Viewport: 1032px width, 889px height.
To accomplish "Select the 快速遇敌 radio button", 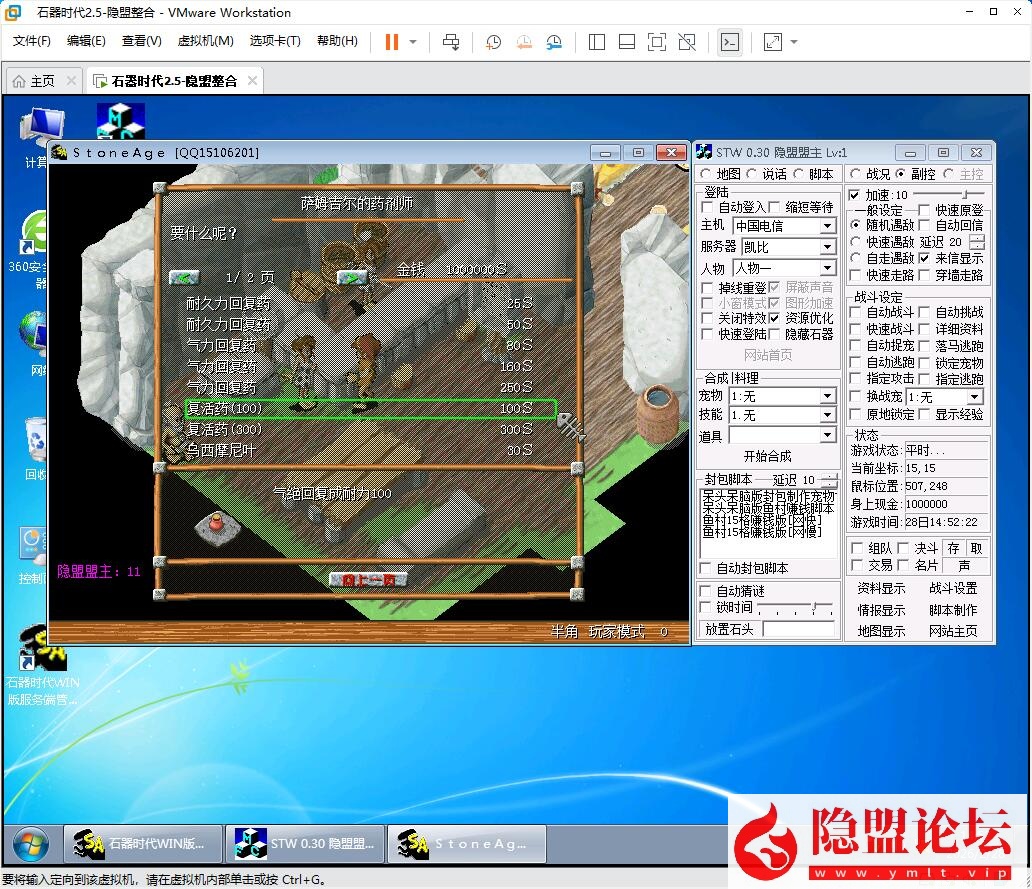I will [x=856, y=242].
